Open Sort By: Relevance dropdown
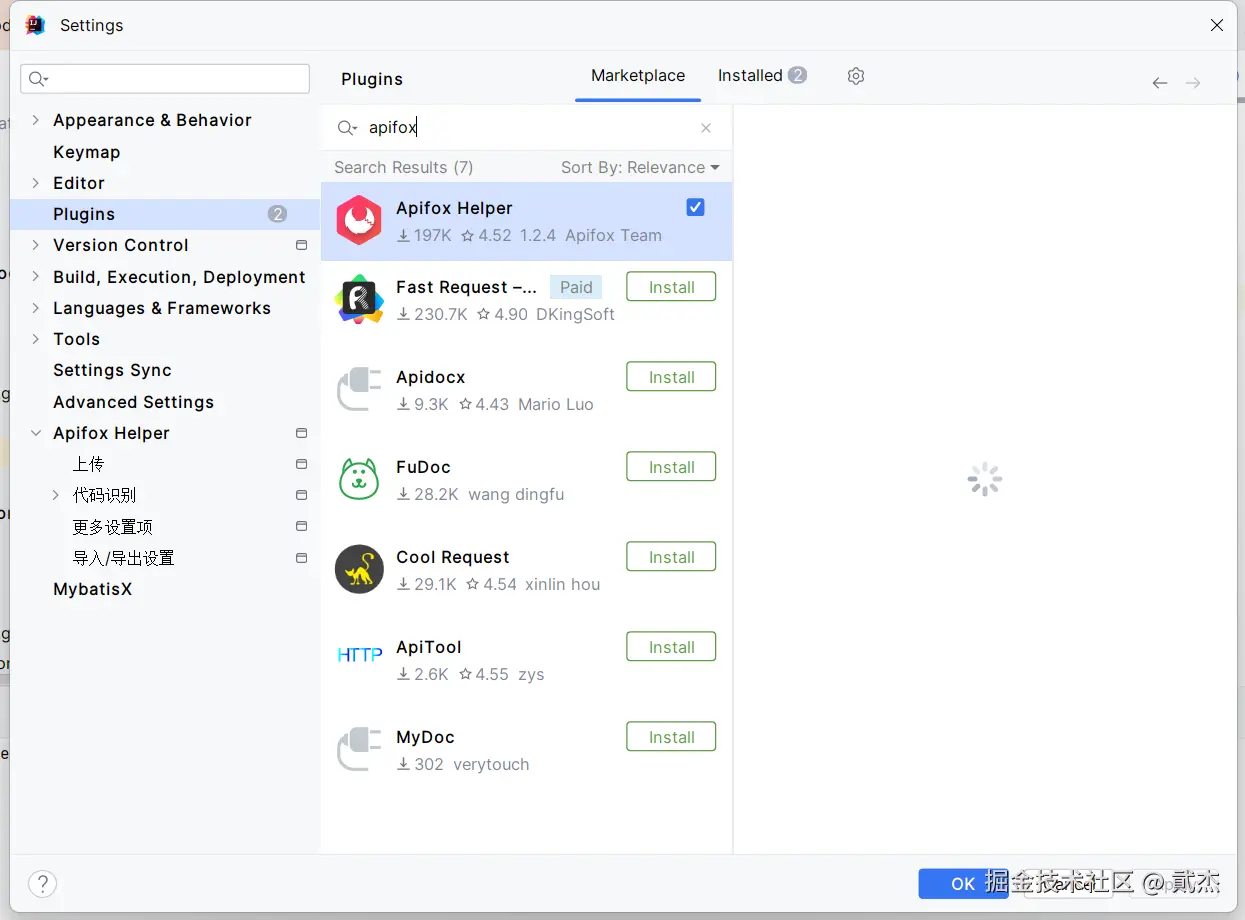 (640, 167)
